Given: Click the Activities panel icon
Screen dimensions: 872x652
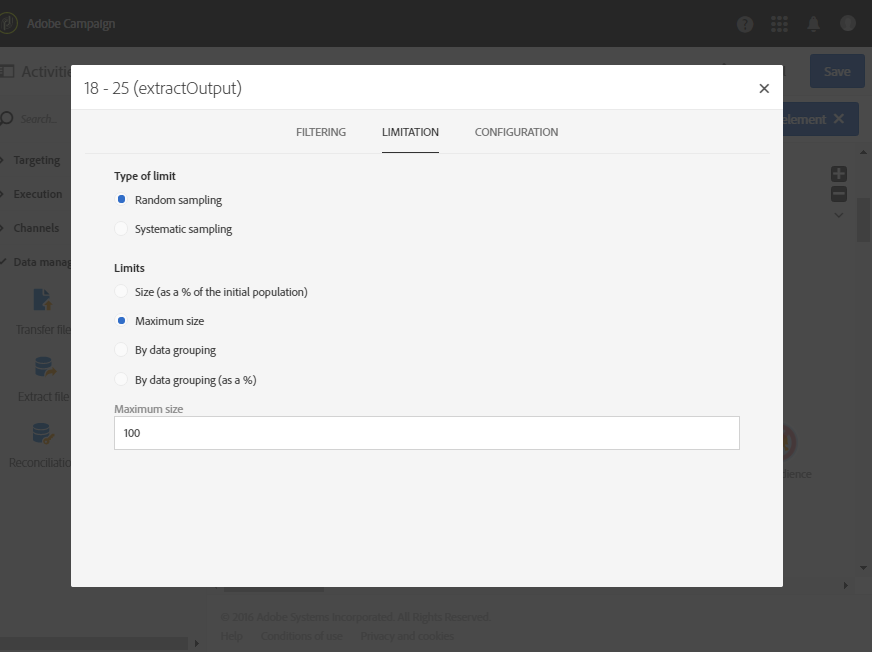Looking at the screenshot, I should coord(7,72).
